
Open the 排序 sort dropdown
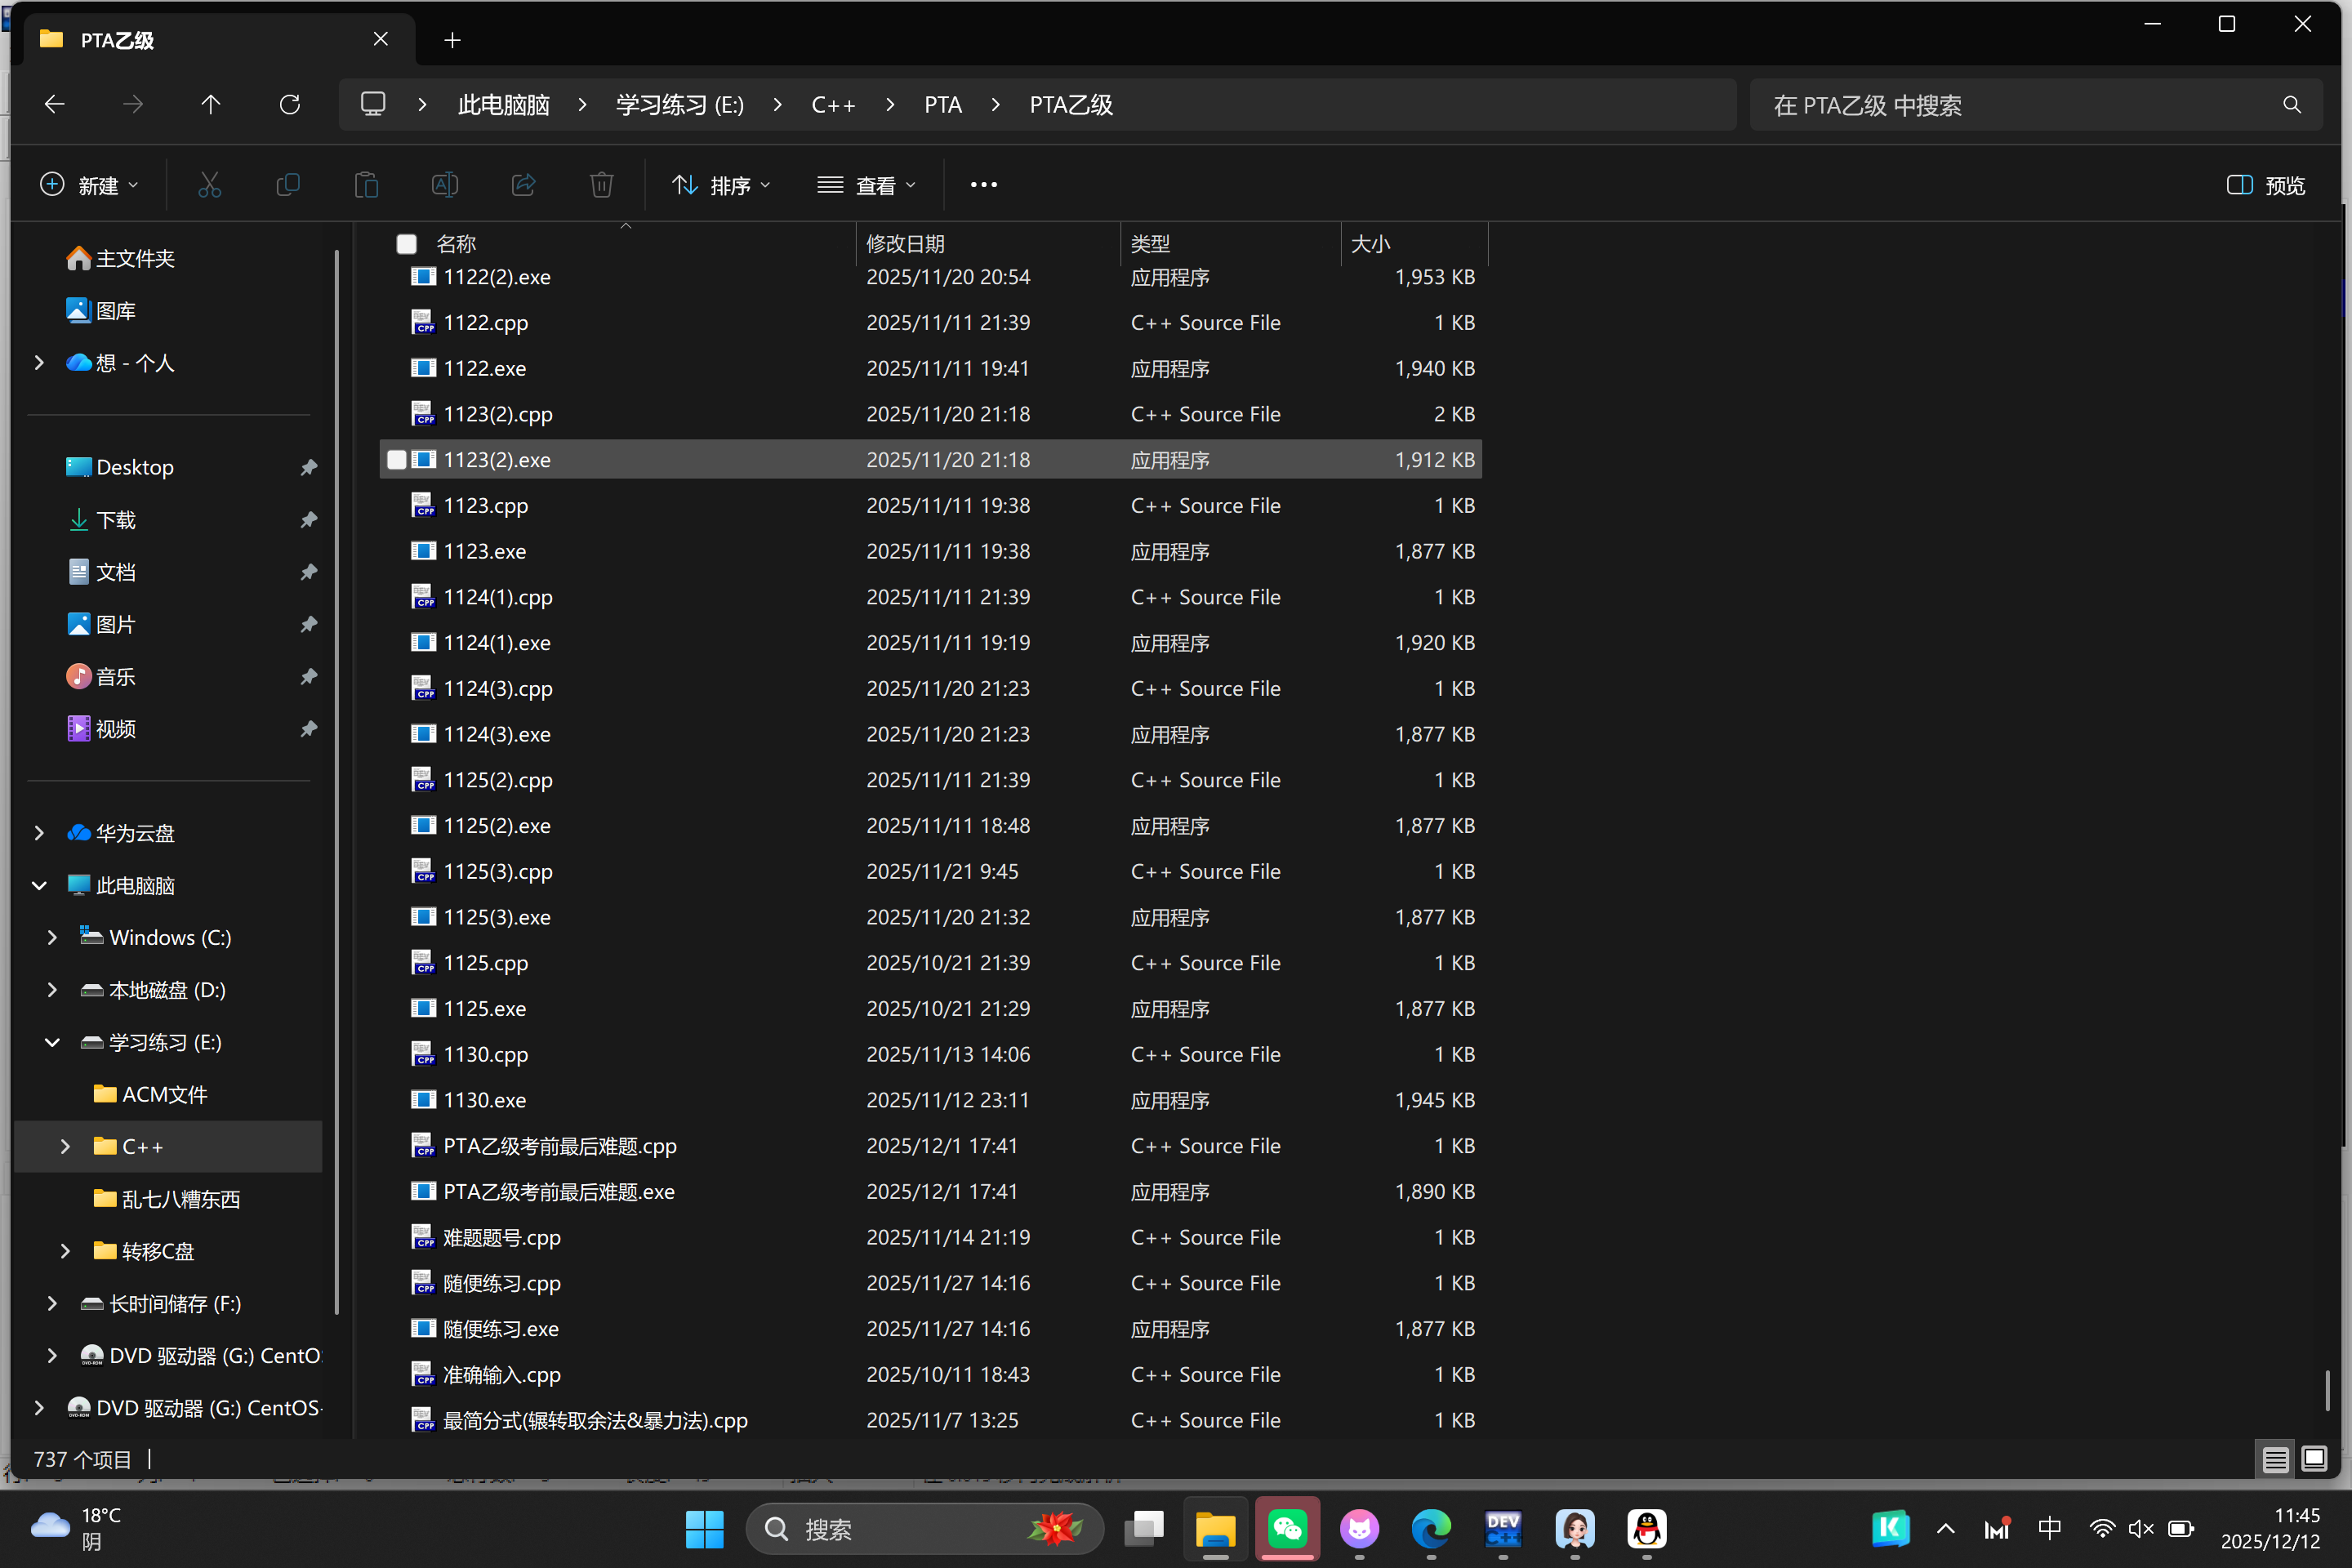tap(721, 185)
